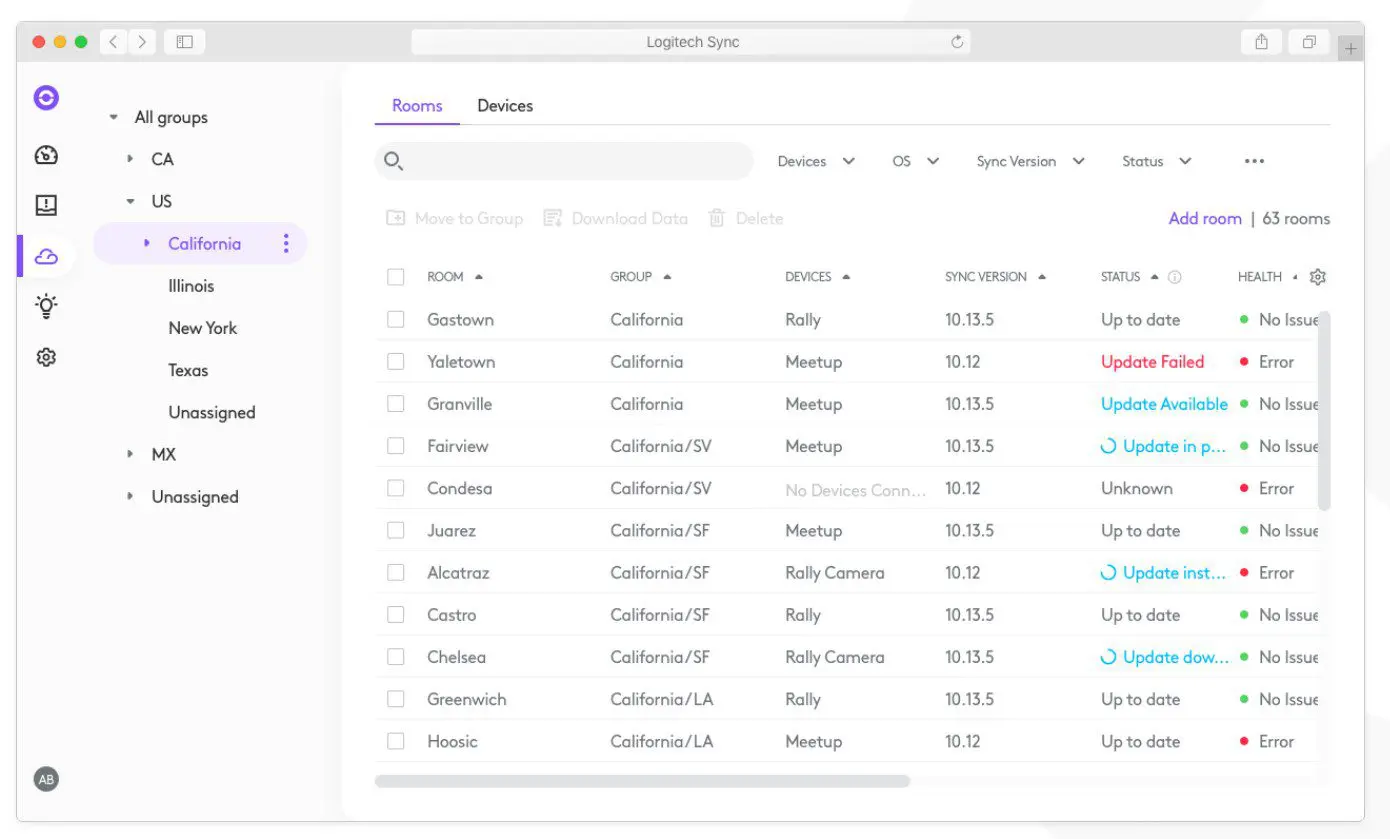Click the browser back arrow
1390x839 pixels.
(113, 42)
